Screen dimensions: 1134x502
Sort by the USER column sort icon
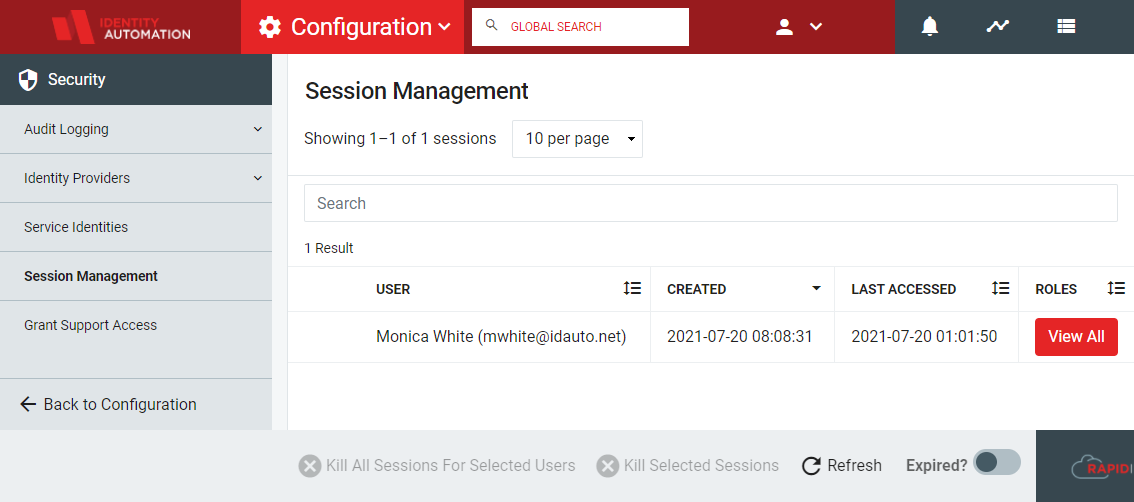click(632, 289)
